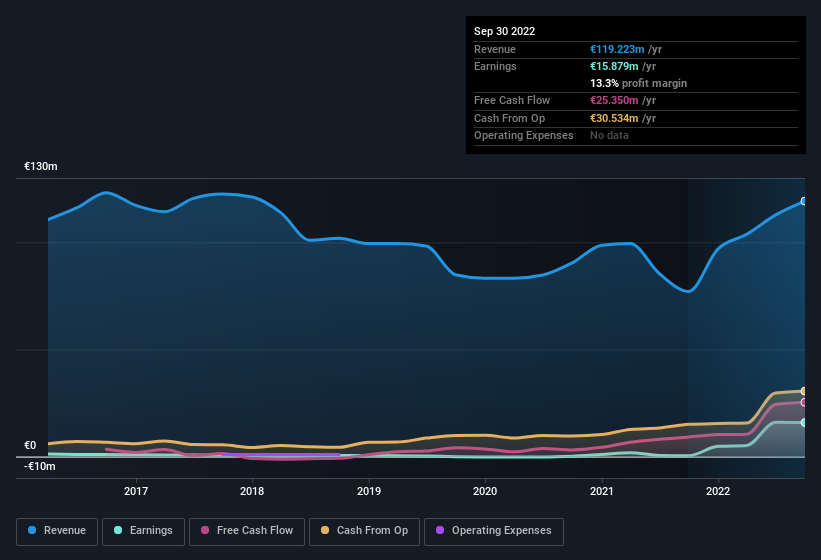Toggle the Operating Expenses legend button
Image resolution: width=821 pixels, height=560 pixels.
493,531
